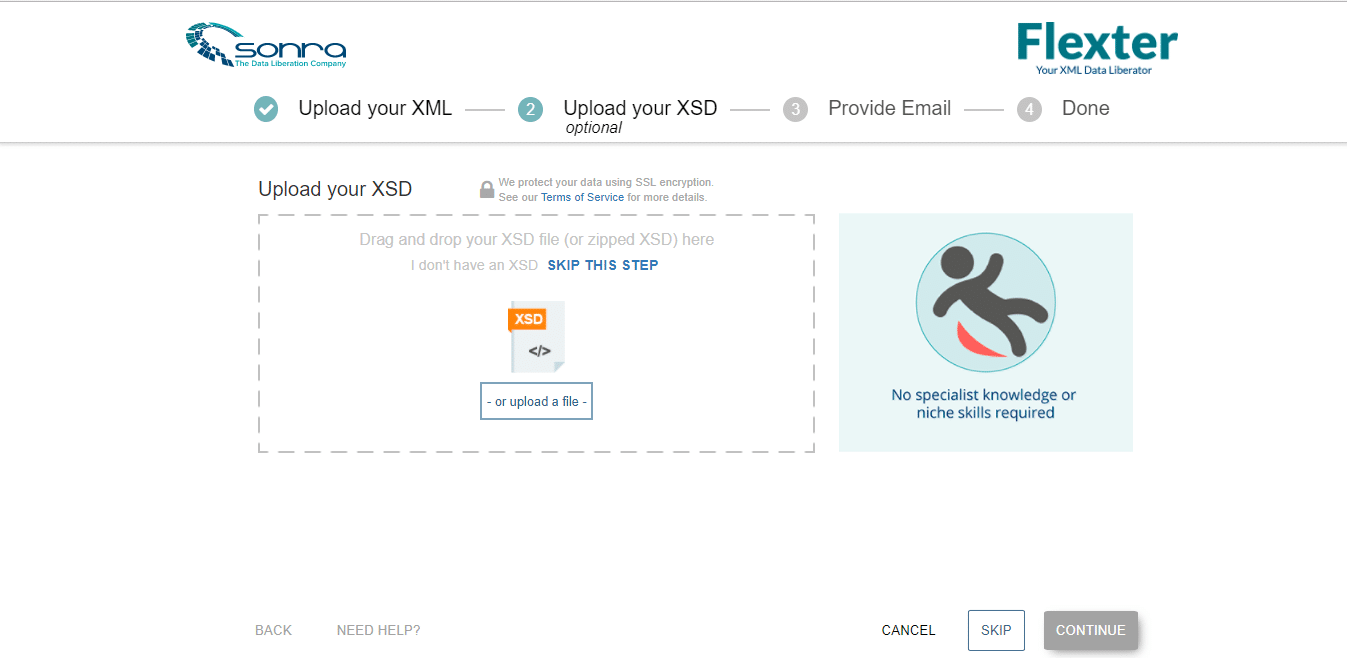
Task: Open the Terms of Service link
Action: click(582, 197)
